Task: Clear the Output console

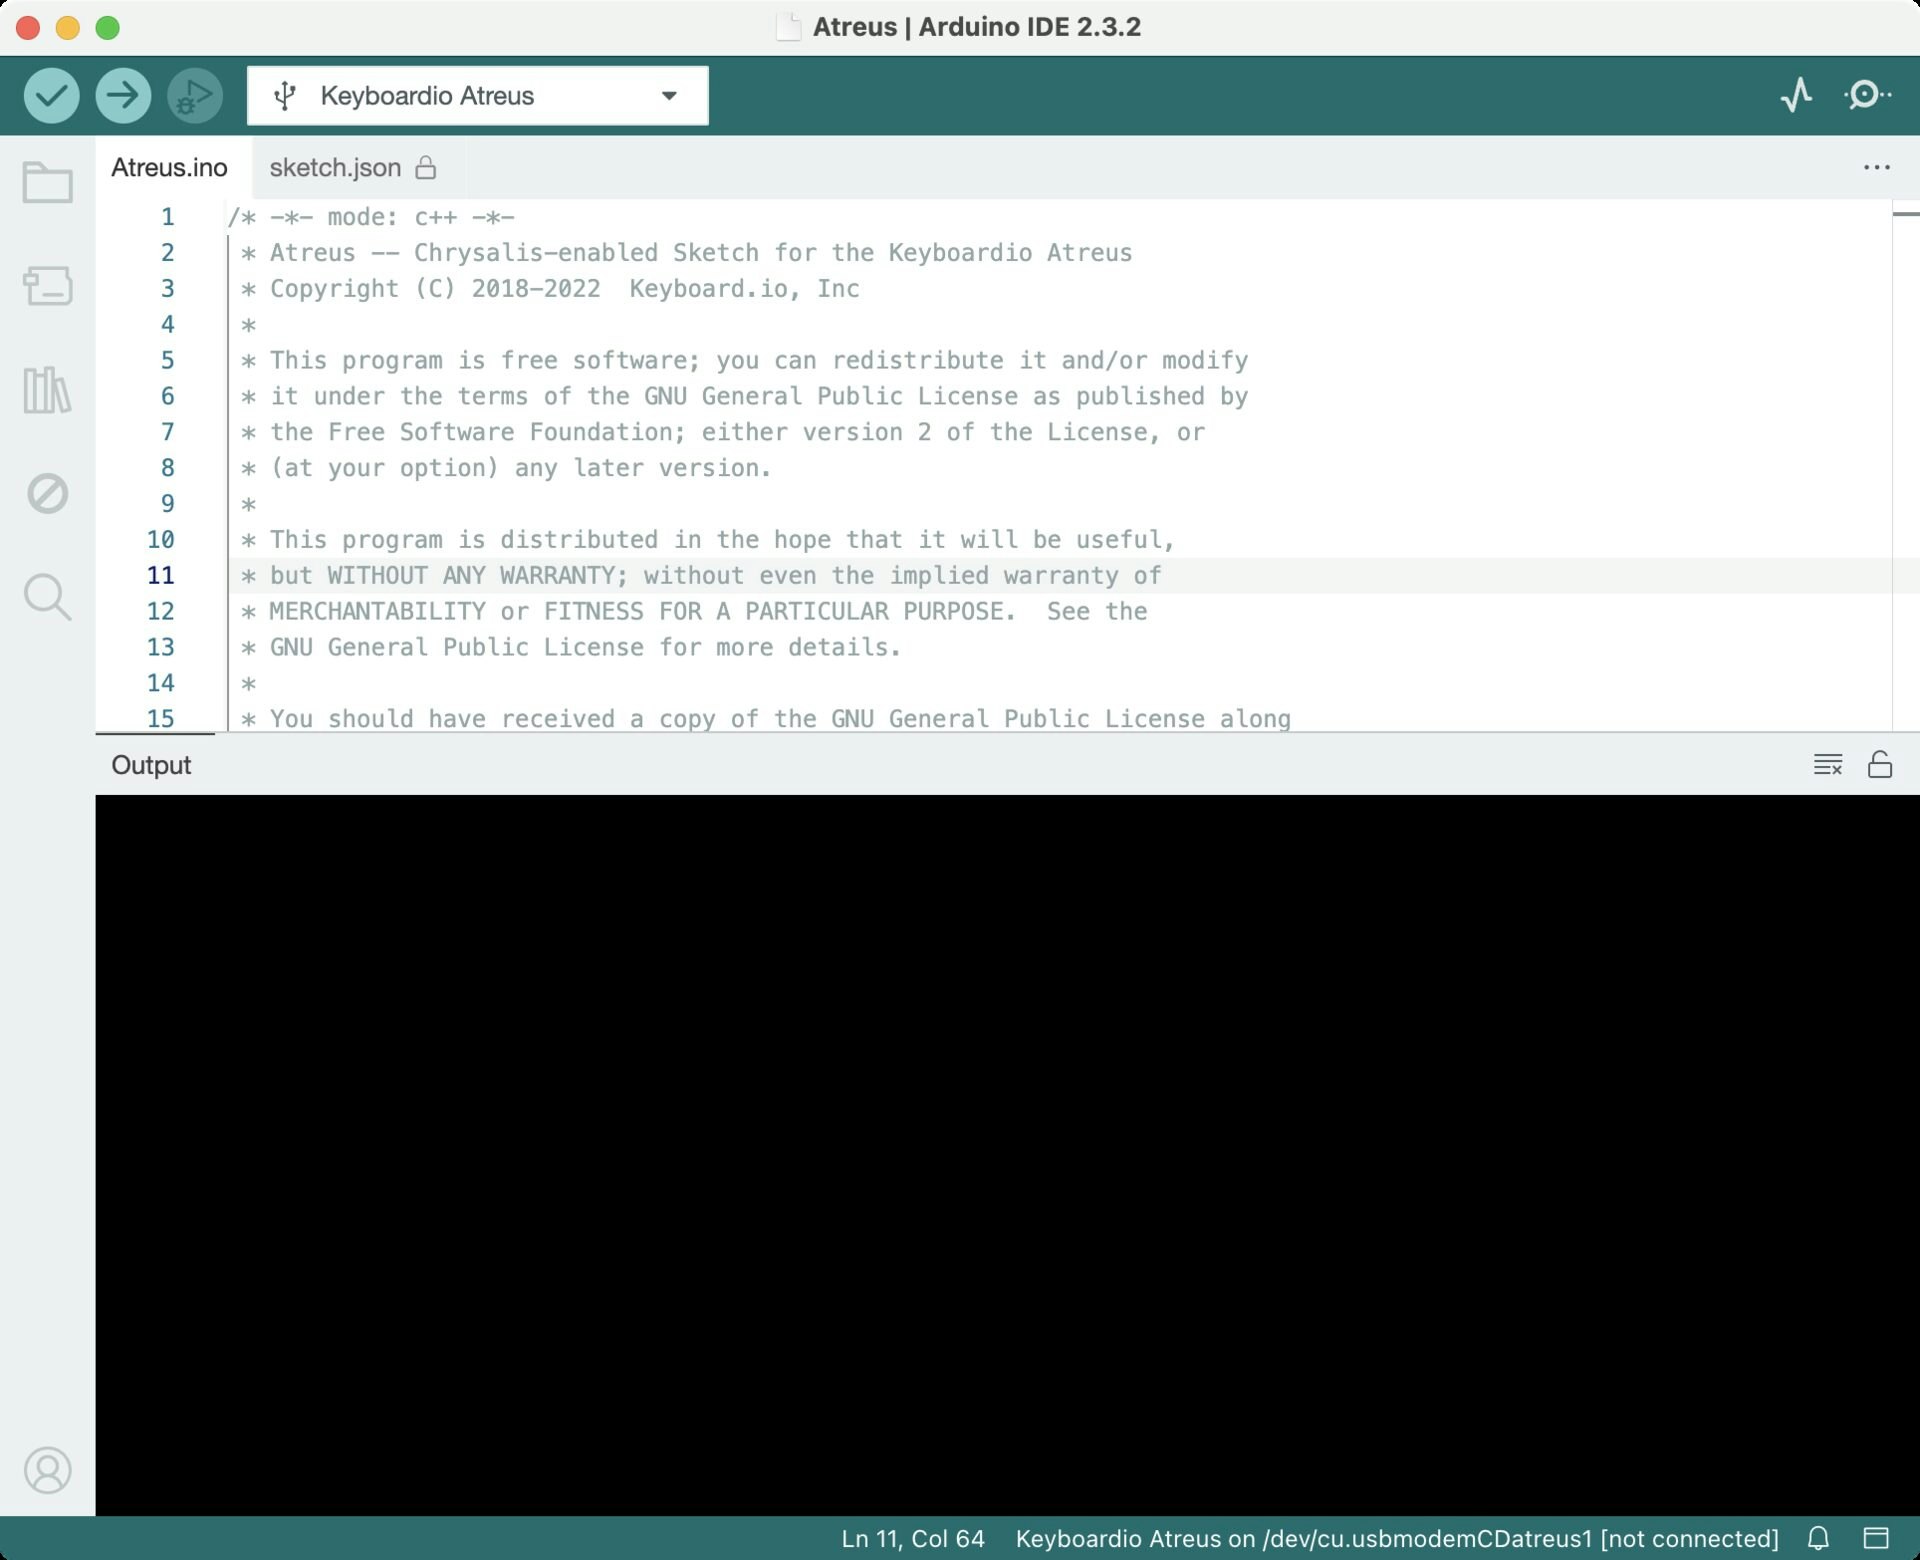Action: [x=1828, y=764]
